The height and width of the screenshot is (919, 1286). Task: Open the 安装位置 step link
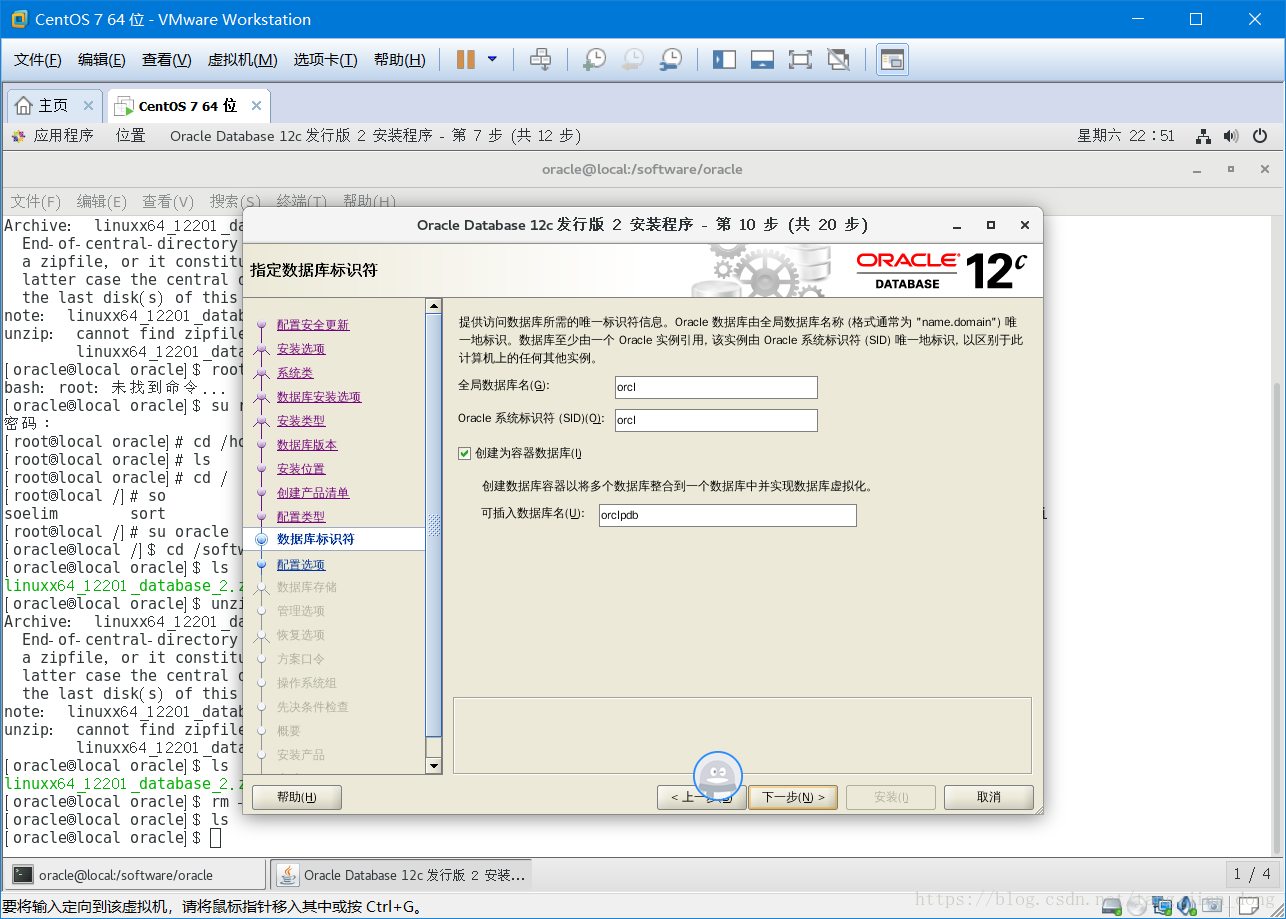[301, 469]
